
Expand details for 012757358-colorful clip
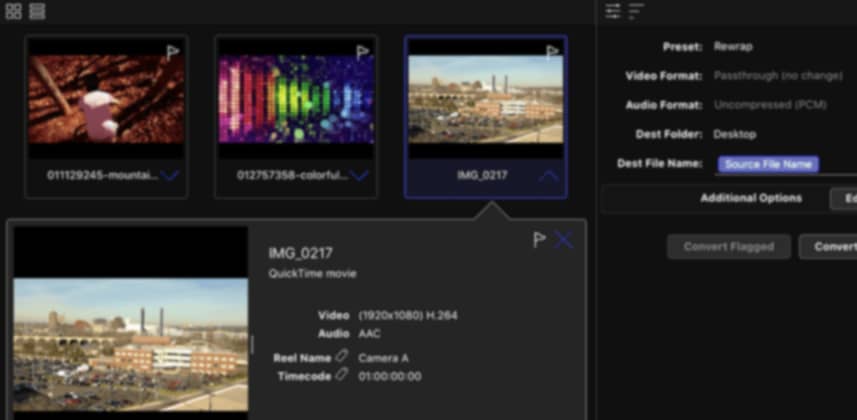[359, 176]
